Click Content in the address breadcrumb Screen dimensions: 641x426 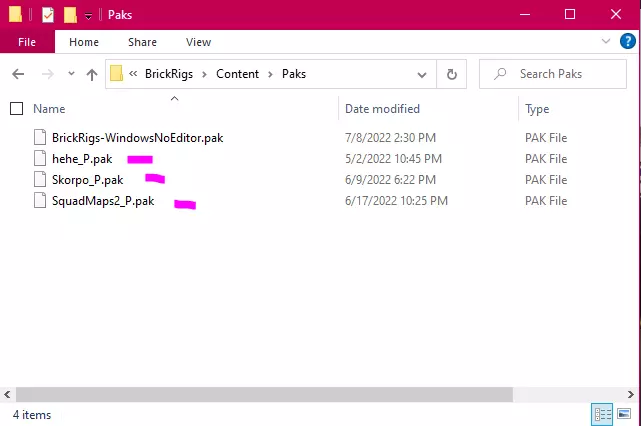tap(237, 74)
